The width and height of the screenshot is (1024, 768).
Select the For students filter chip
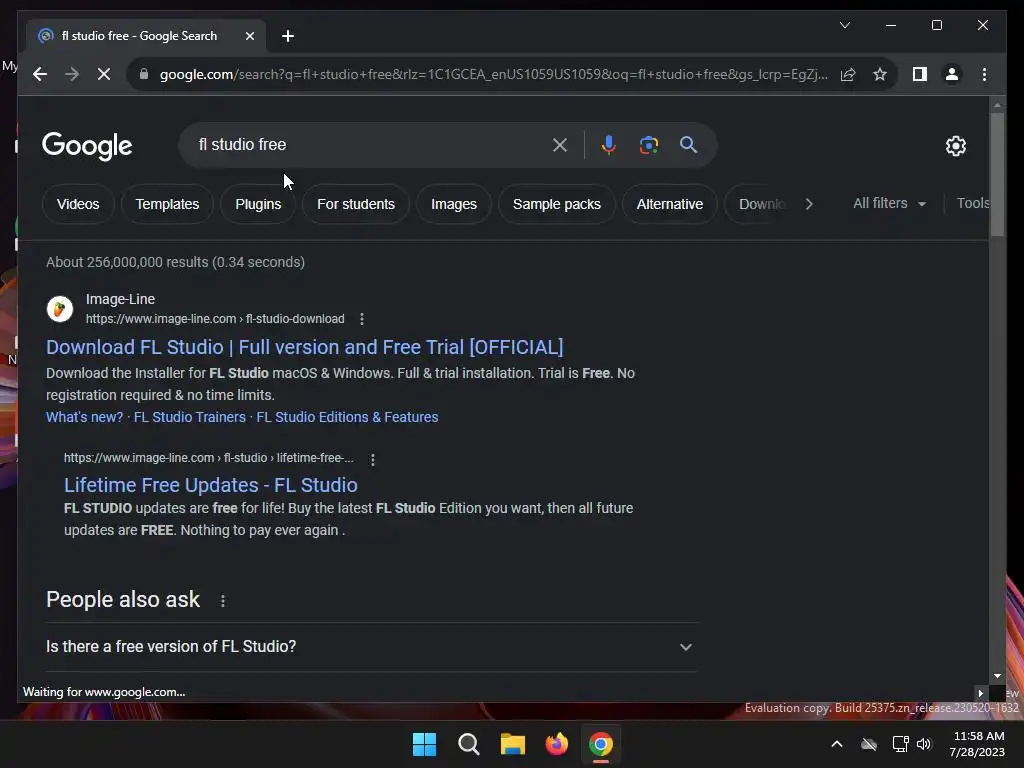point(356,204)
